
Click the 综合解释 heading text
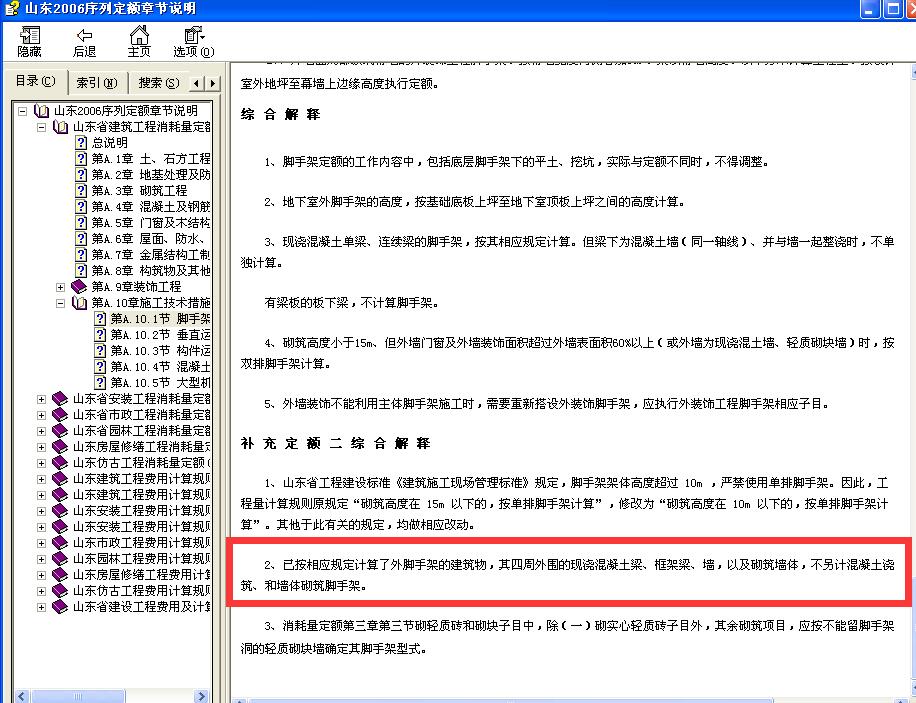(280, 115)
